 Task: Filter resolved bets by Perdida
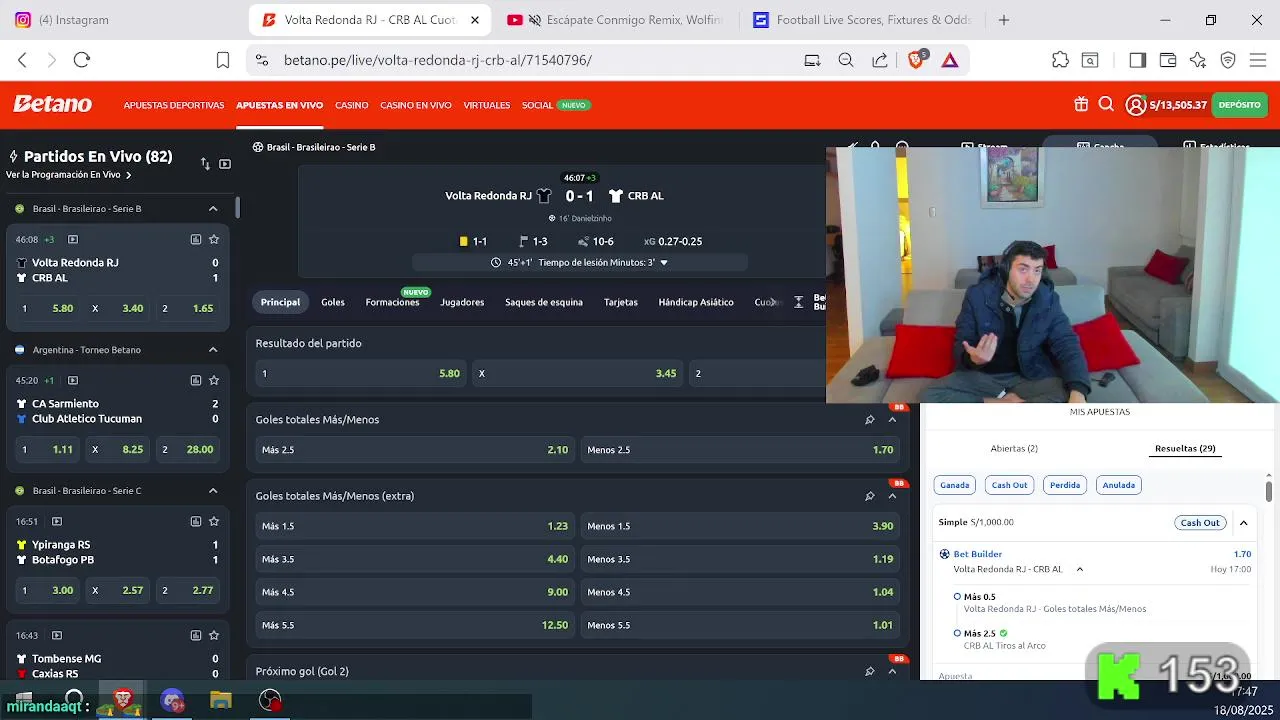coord(1065,485)
